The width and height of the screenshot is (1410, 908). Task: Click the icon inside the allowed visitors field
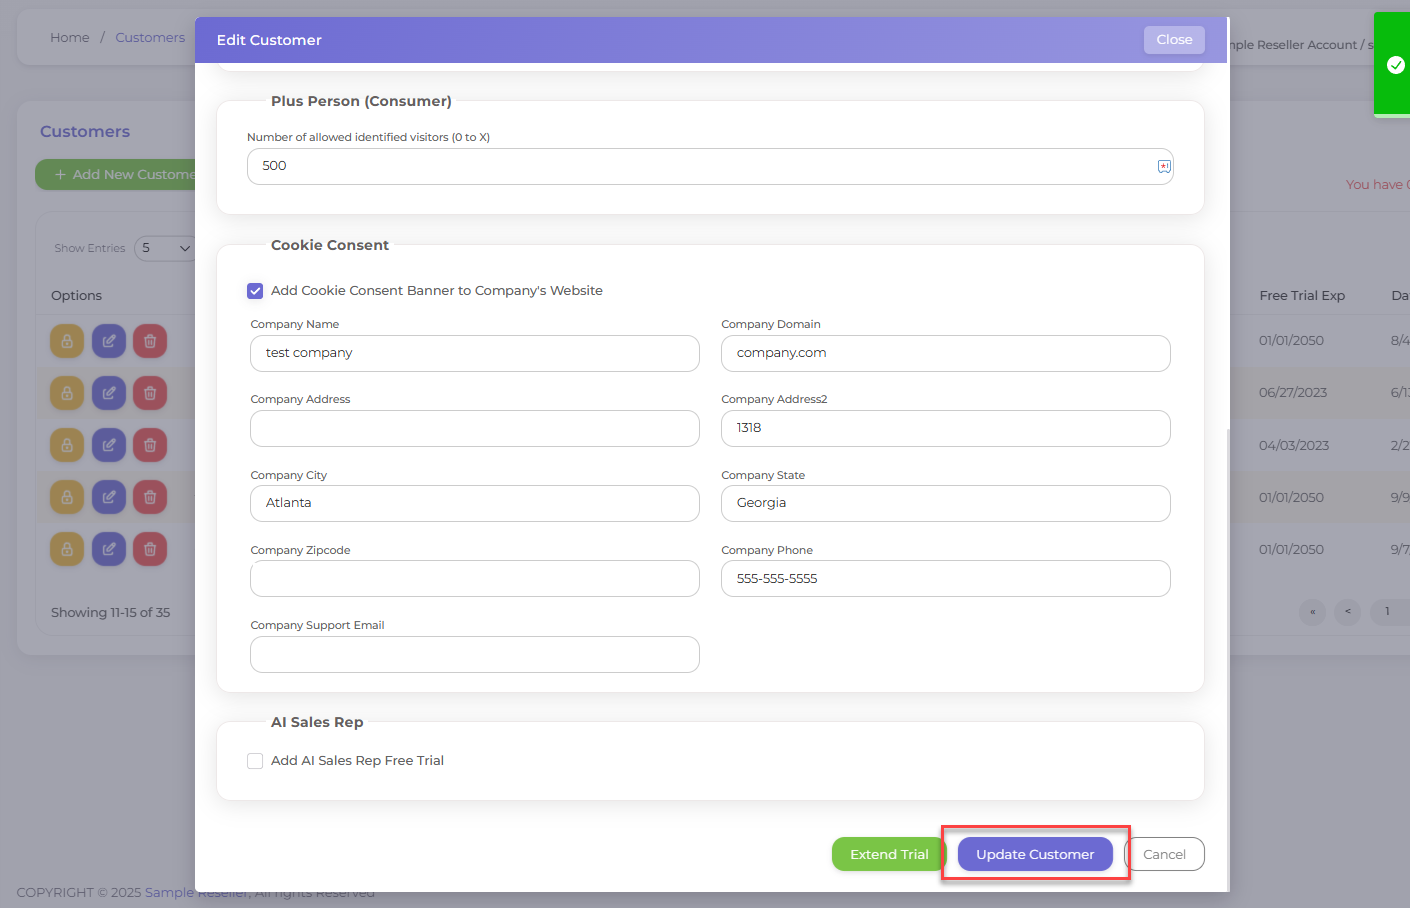(x=1164, y=167)
